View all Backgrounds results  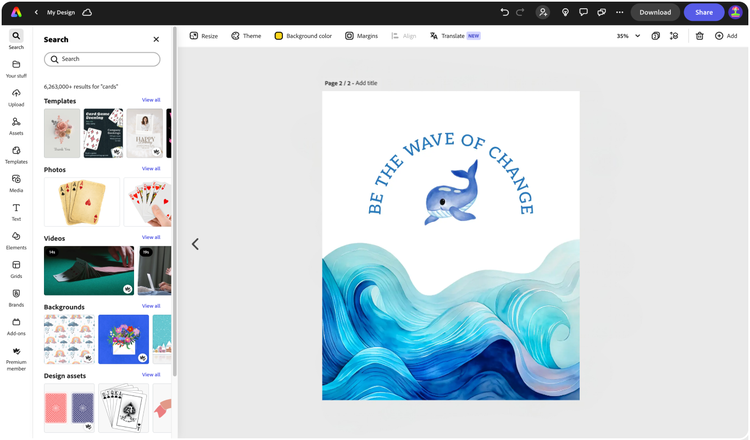tap(151, 306)
